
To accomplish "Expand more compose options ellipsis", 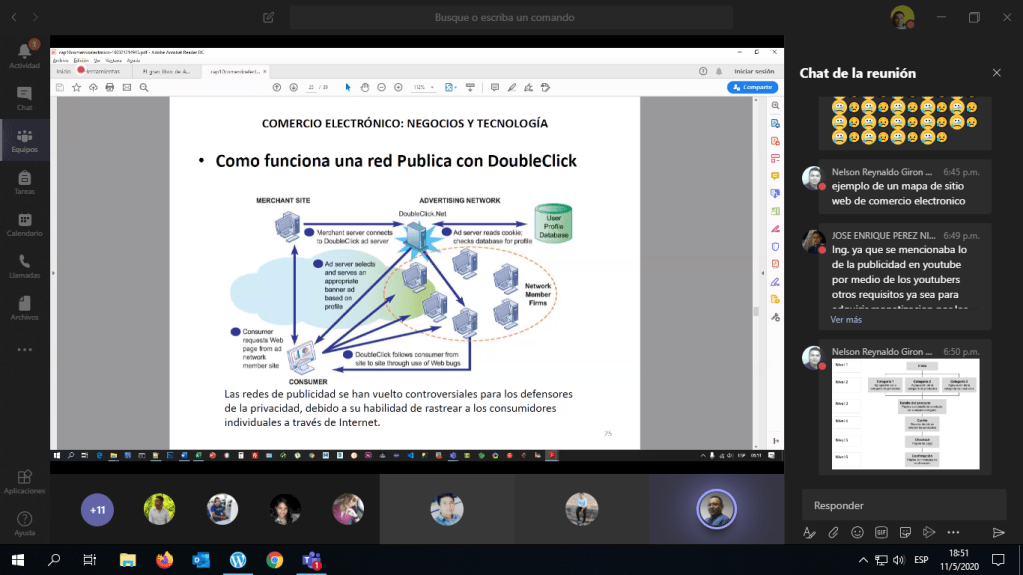I will (953, 532).
